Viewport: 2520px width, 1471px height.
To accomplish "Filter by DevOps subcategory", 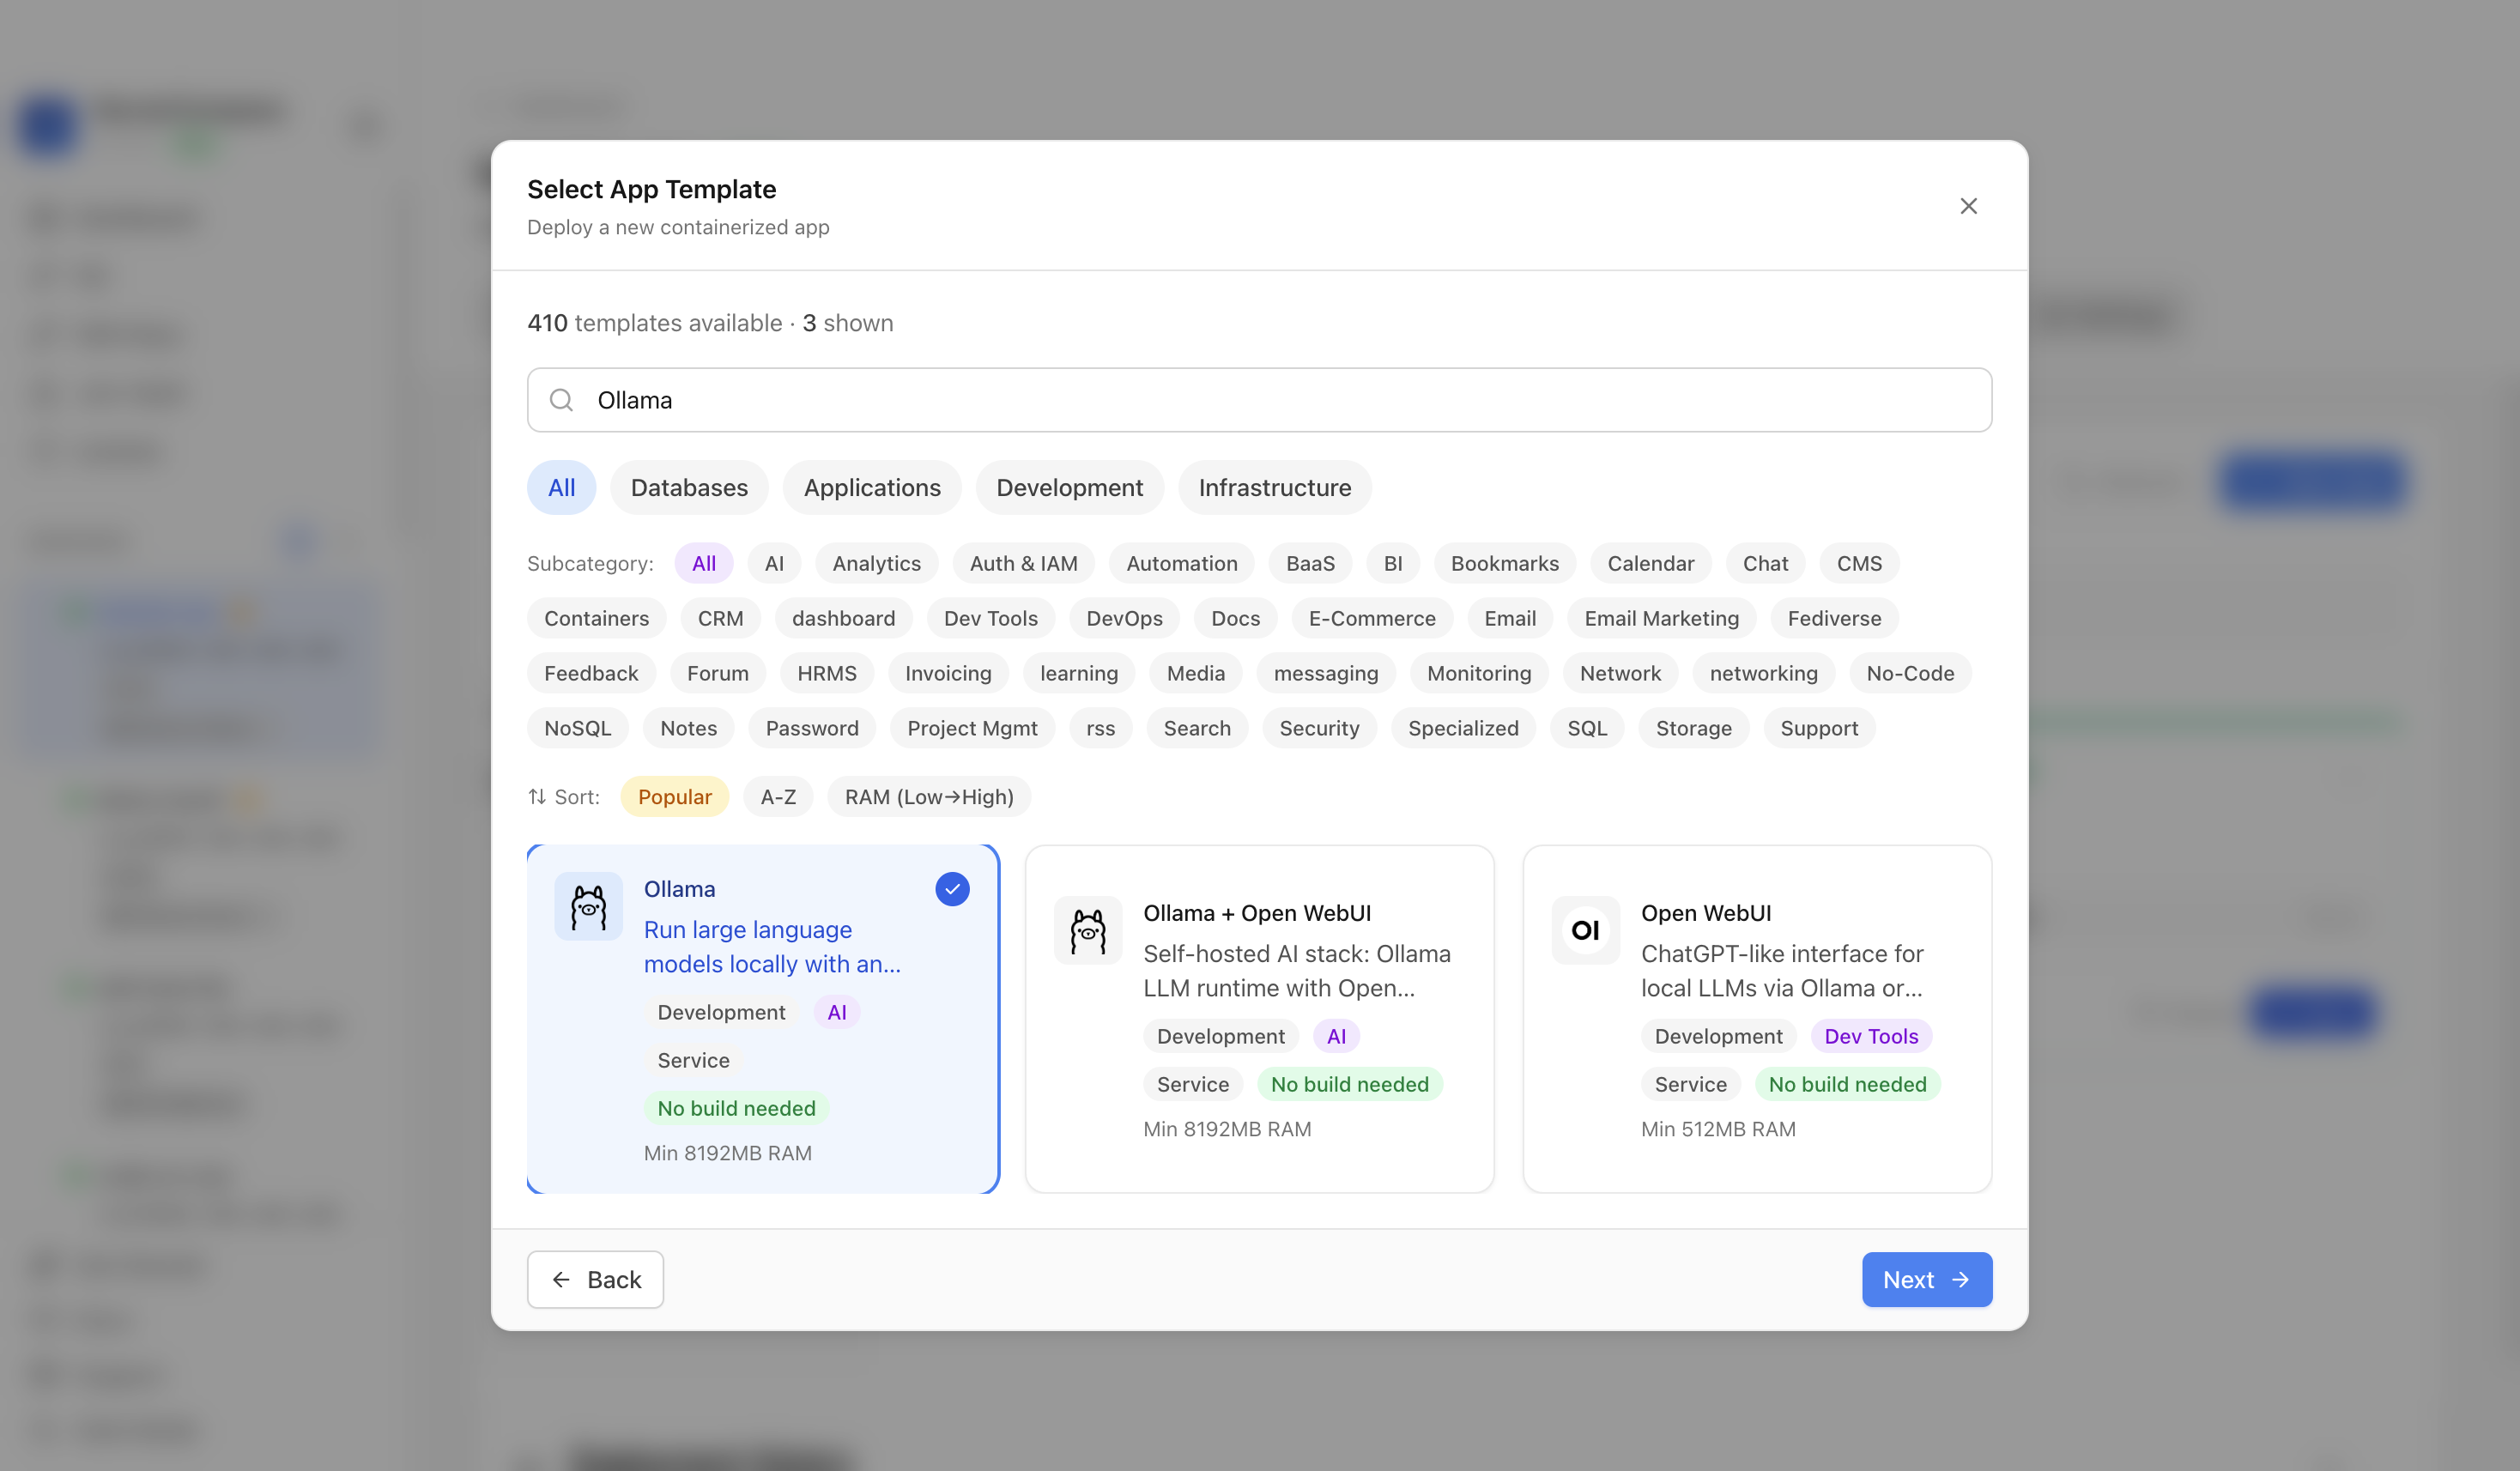I will 1124,619.
